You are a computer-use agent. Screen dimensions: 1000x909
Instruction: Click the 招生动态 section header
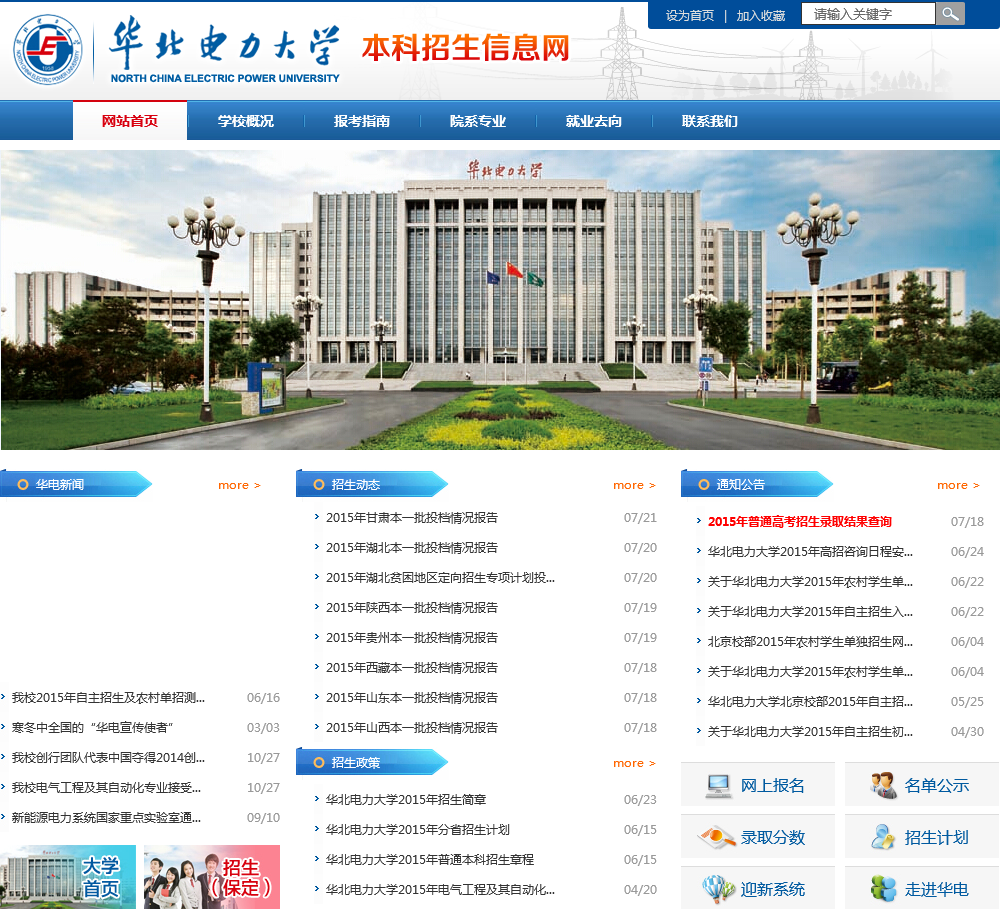(x=371, y=484)
